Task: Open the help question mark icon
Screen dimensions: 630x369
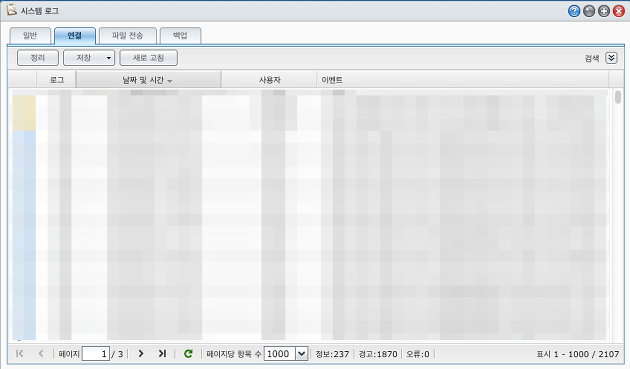Action: 574,11
